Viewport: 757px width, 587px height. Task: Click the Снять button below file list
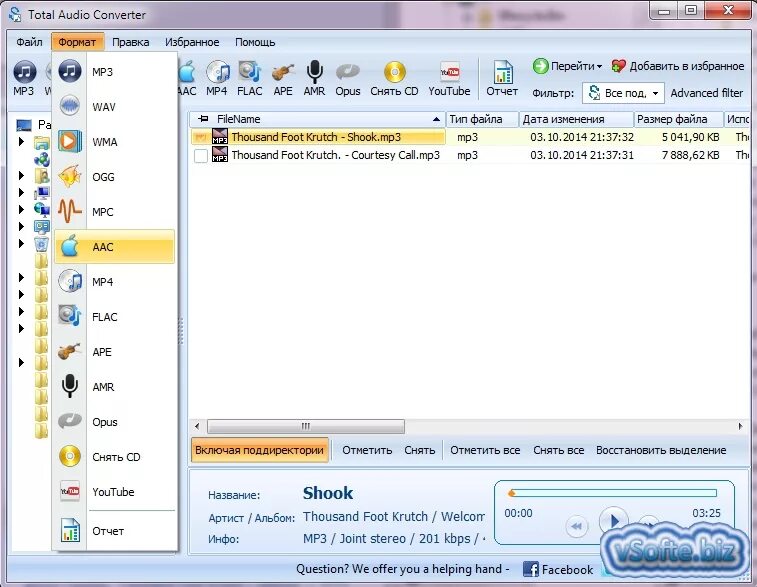pyautogui.click(x=420, y=450)
